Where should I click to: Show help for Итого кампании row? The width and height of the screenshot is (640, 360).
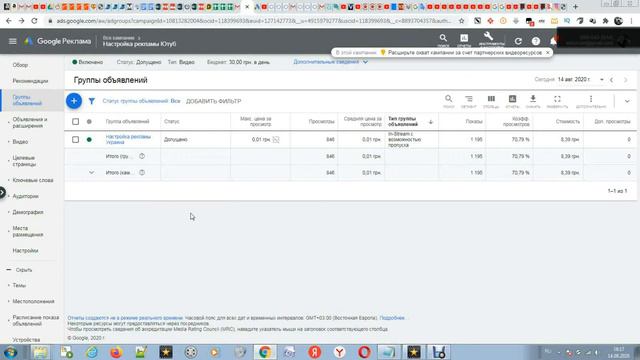pyautogui.click(x=142, y=173)
